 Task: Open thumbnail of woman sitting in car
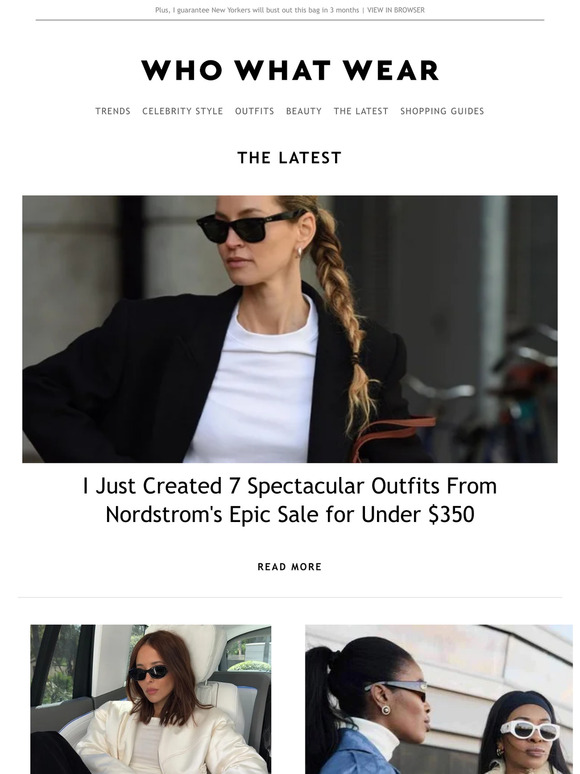tap(151, 699)
